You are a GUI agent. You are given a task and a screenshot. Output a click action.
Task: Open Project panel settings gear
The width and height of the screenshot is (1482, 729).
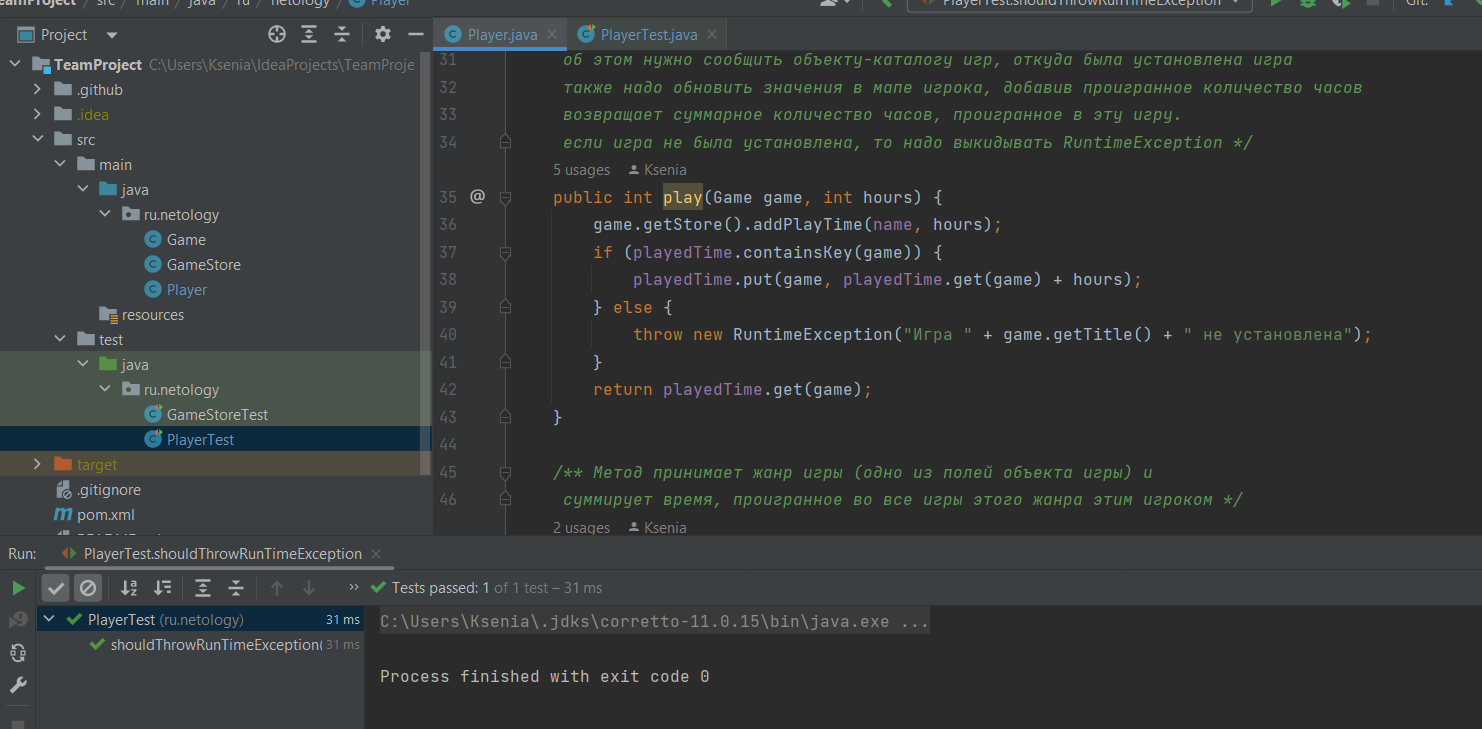point(383,33)
